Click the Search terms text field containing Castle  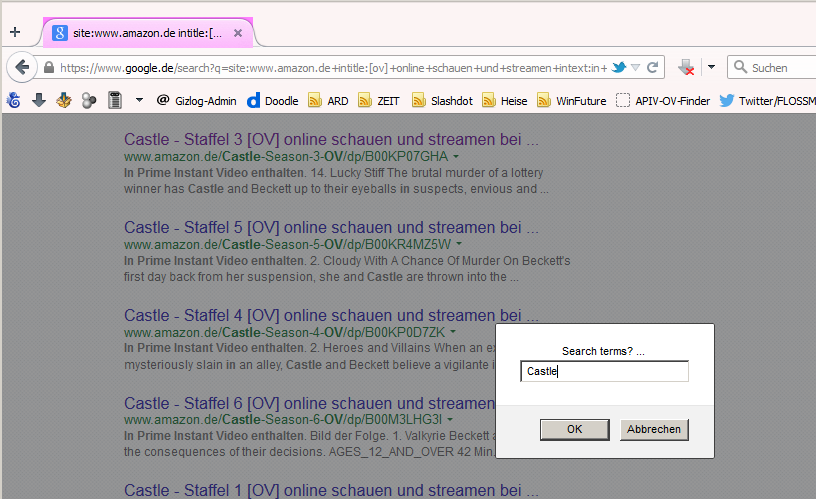[604, 371]
